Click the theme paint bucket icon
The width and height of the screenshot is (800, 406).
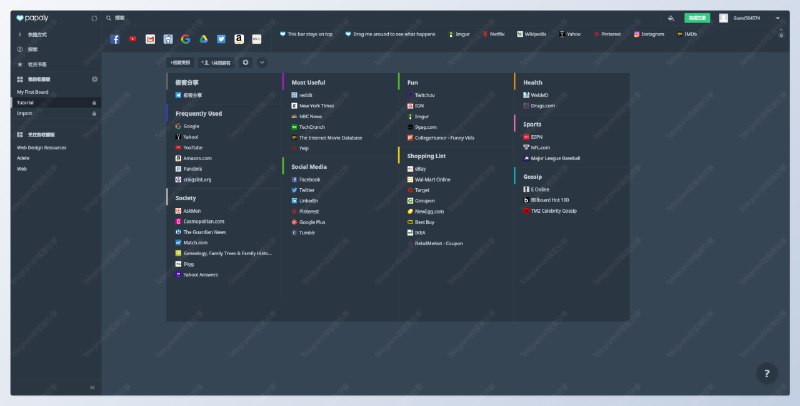(x=671, y=18)
